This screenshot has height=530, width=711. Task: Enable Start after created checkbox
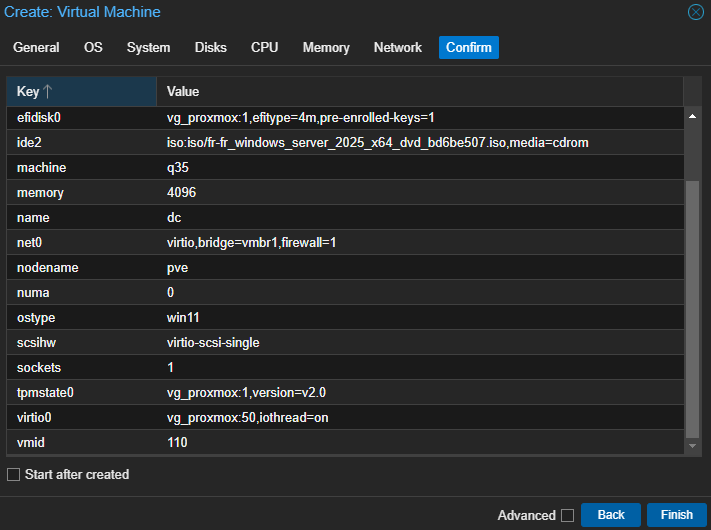tap(14, 475)
